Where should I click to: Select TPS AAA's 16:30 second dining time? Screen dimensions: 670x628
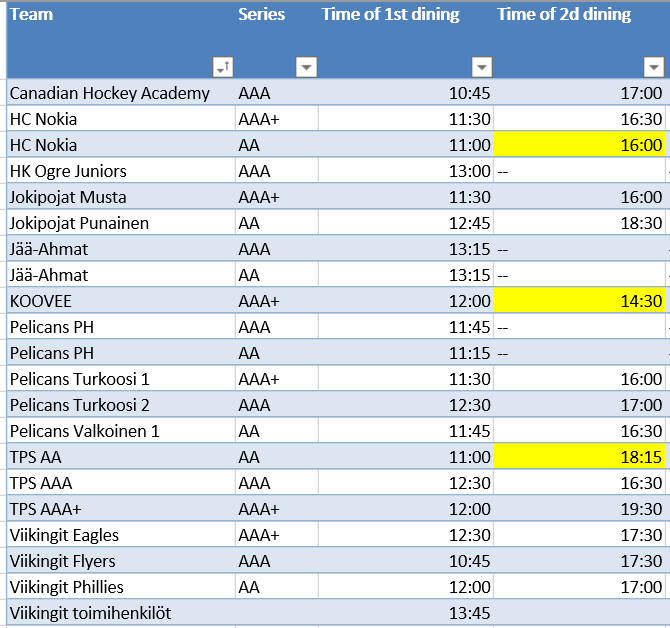coord(579,483)
